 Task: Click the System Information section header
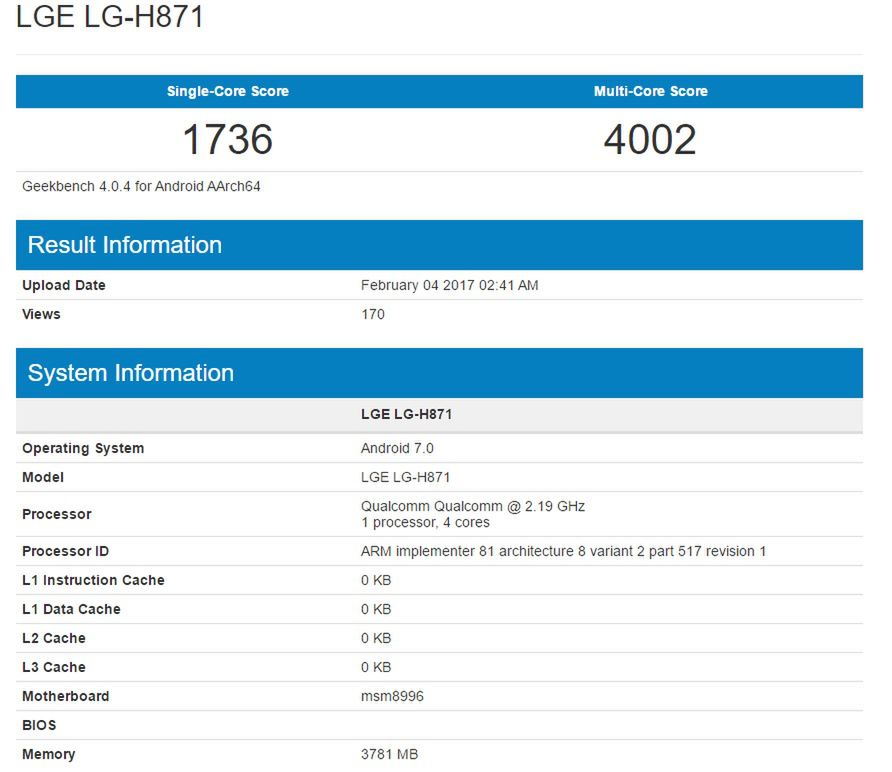128,372
